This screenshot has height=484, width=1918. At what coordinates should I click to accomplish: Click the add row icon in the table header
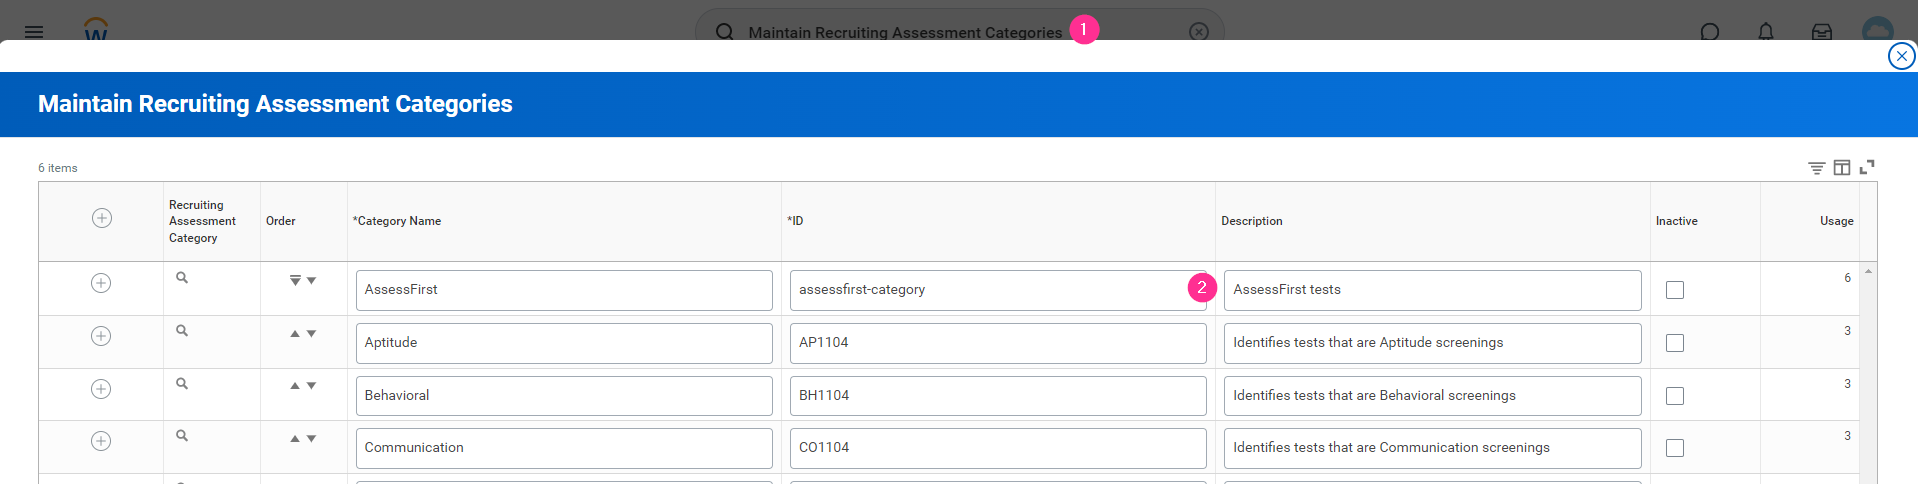[x=102, y=218]
